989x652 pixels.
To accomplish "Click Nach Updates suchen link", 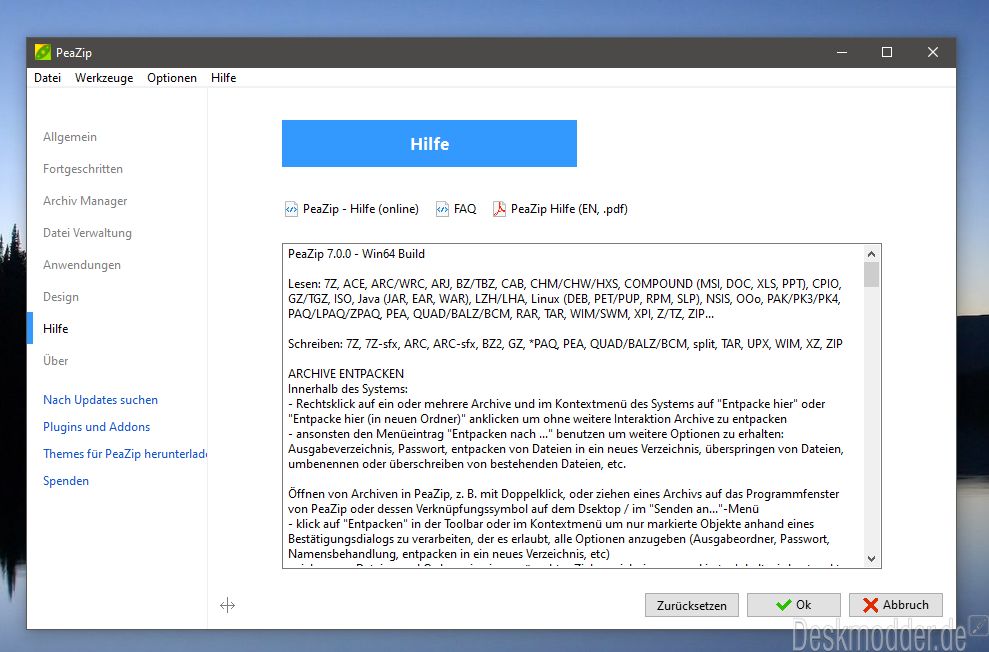I will click(x=100, y=400).
